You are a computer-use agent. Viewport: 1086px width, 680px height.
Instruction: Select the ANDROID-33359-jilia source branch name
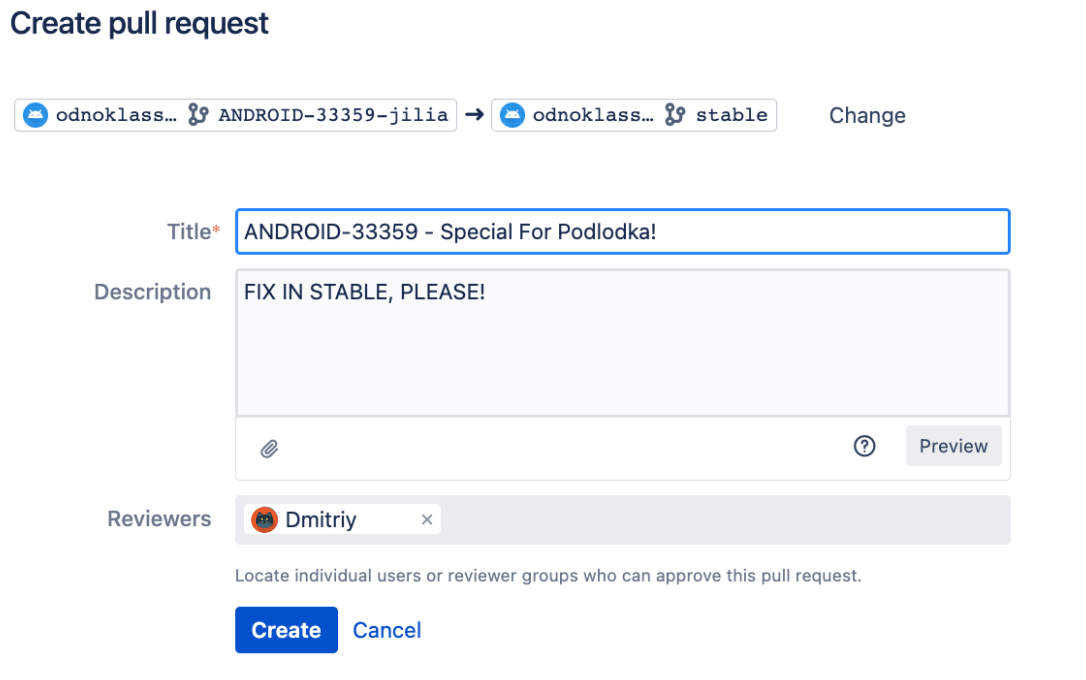point(333,115)
